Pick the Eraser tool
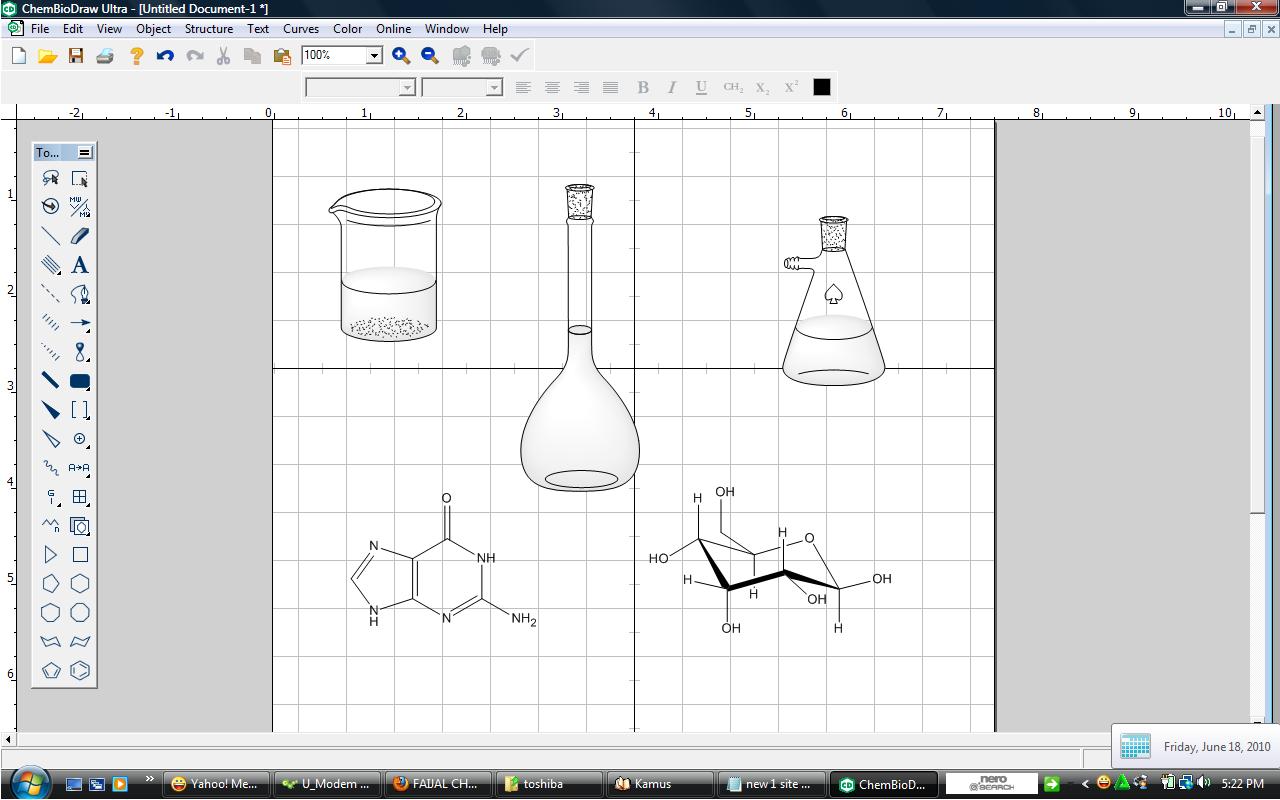This screenshot has height=800, width=1280. click(x=79, y=235)
